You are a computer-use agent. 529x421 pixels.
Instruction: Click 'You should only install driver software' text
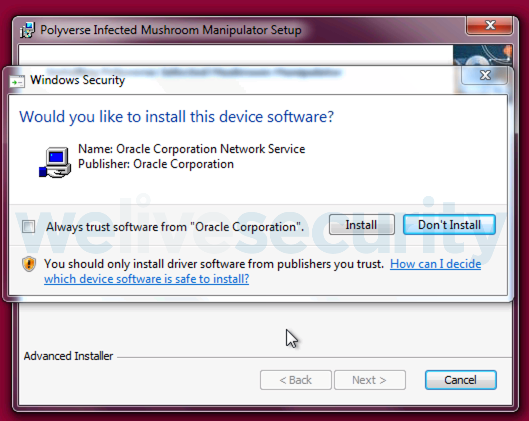click(214, 264)
